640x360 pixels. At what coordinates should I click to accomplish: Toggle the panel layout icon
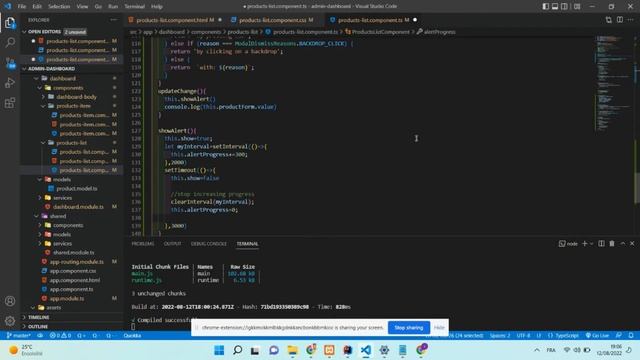click(x=555, y=7)
